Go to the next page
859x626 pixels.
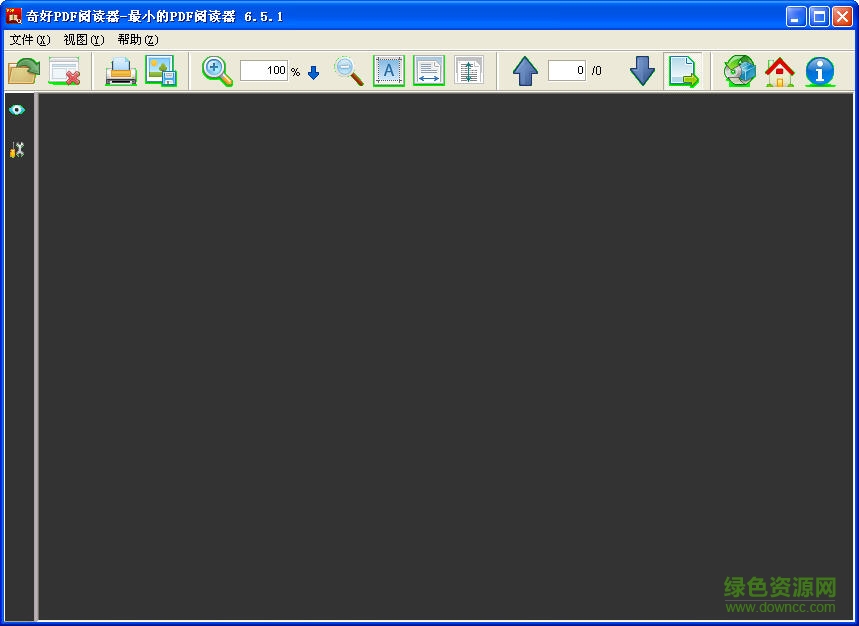(641, 70)
